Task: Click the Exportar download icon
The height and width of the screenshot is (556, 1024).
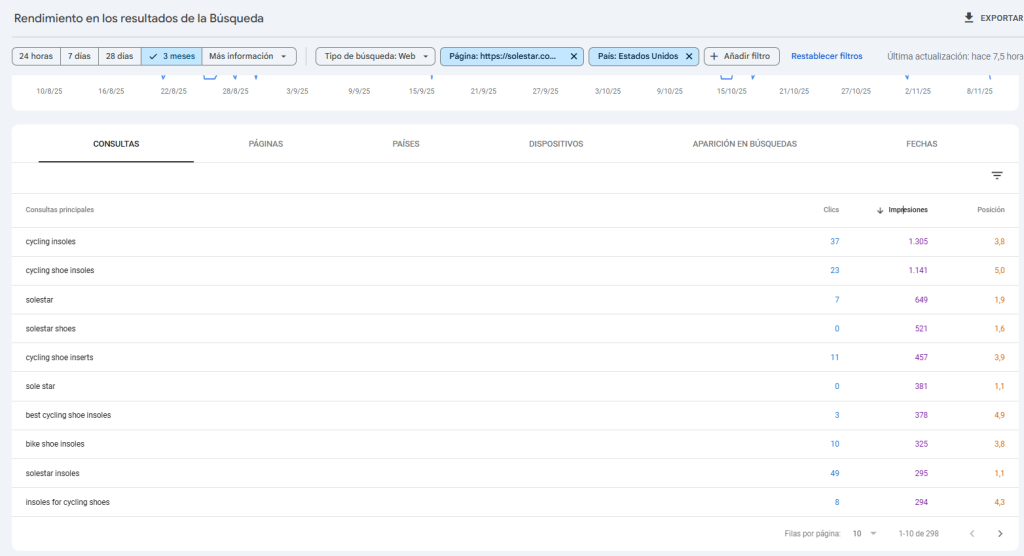Action: click(968, 18)
